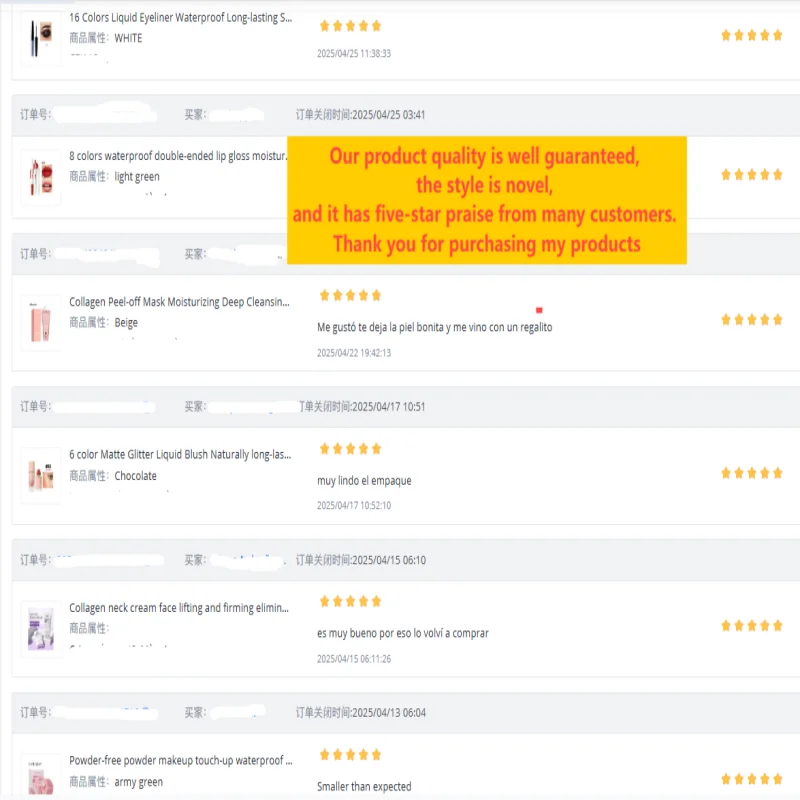Image resolution: width=800 pixels, height=800 pixels.
Task: Open the Powder-free powder makeup thumbnail
Action: coord(41,777)
